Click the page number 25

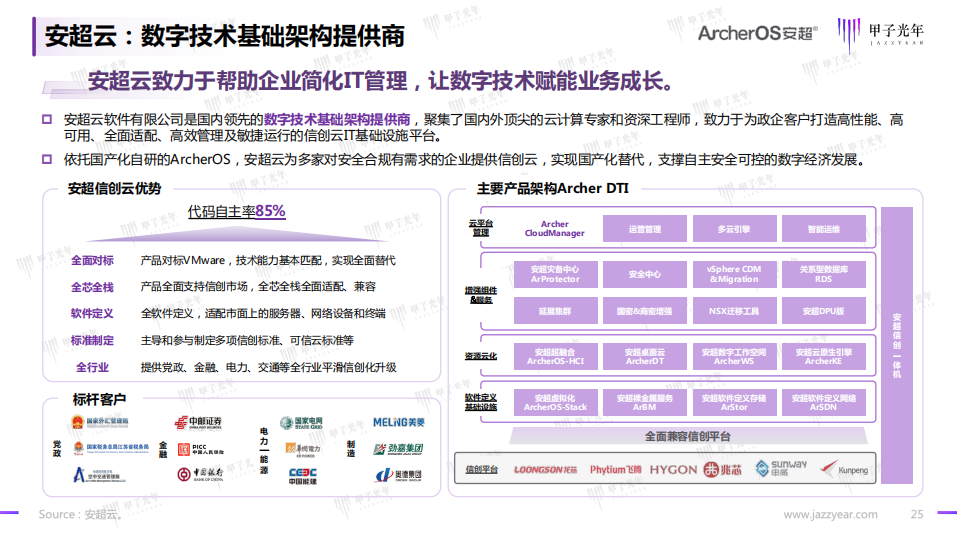pos(917,514)
